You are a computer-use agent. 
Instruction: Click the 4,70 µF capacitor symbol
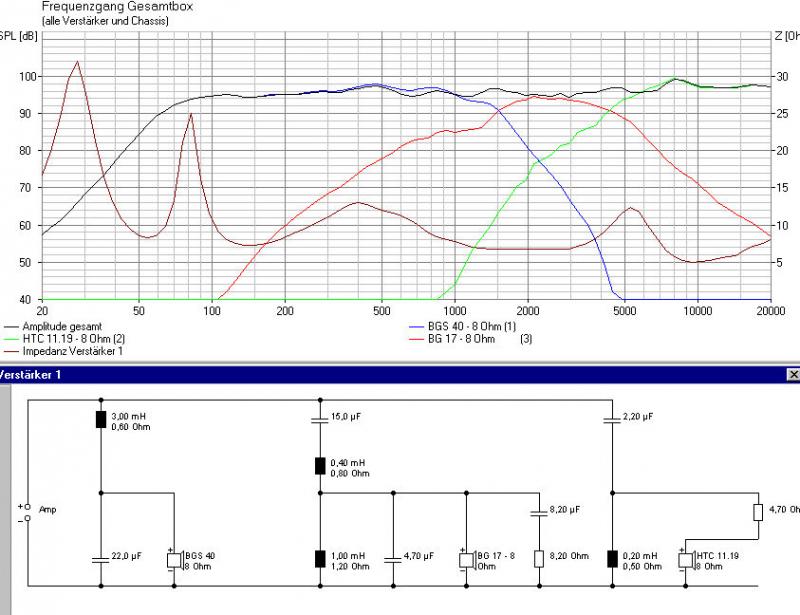coord(393,560)
